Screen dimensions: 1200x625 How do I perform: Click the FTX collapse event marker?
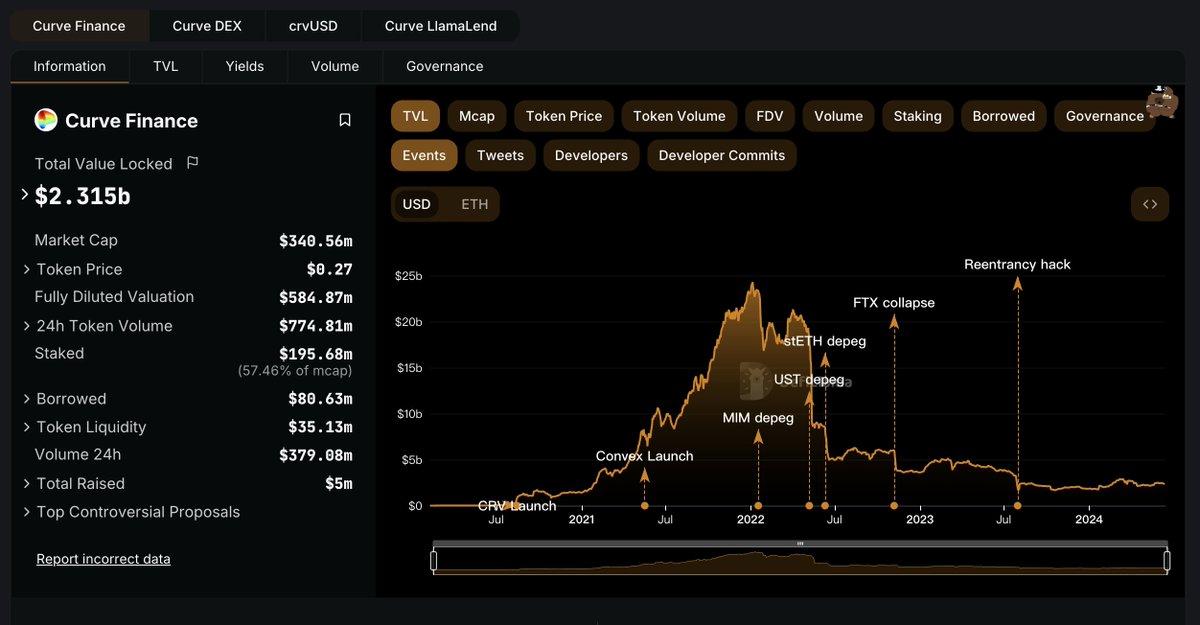coord(894,506)
